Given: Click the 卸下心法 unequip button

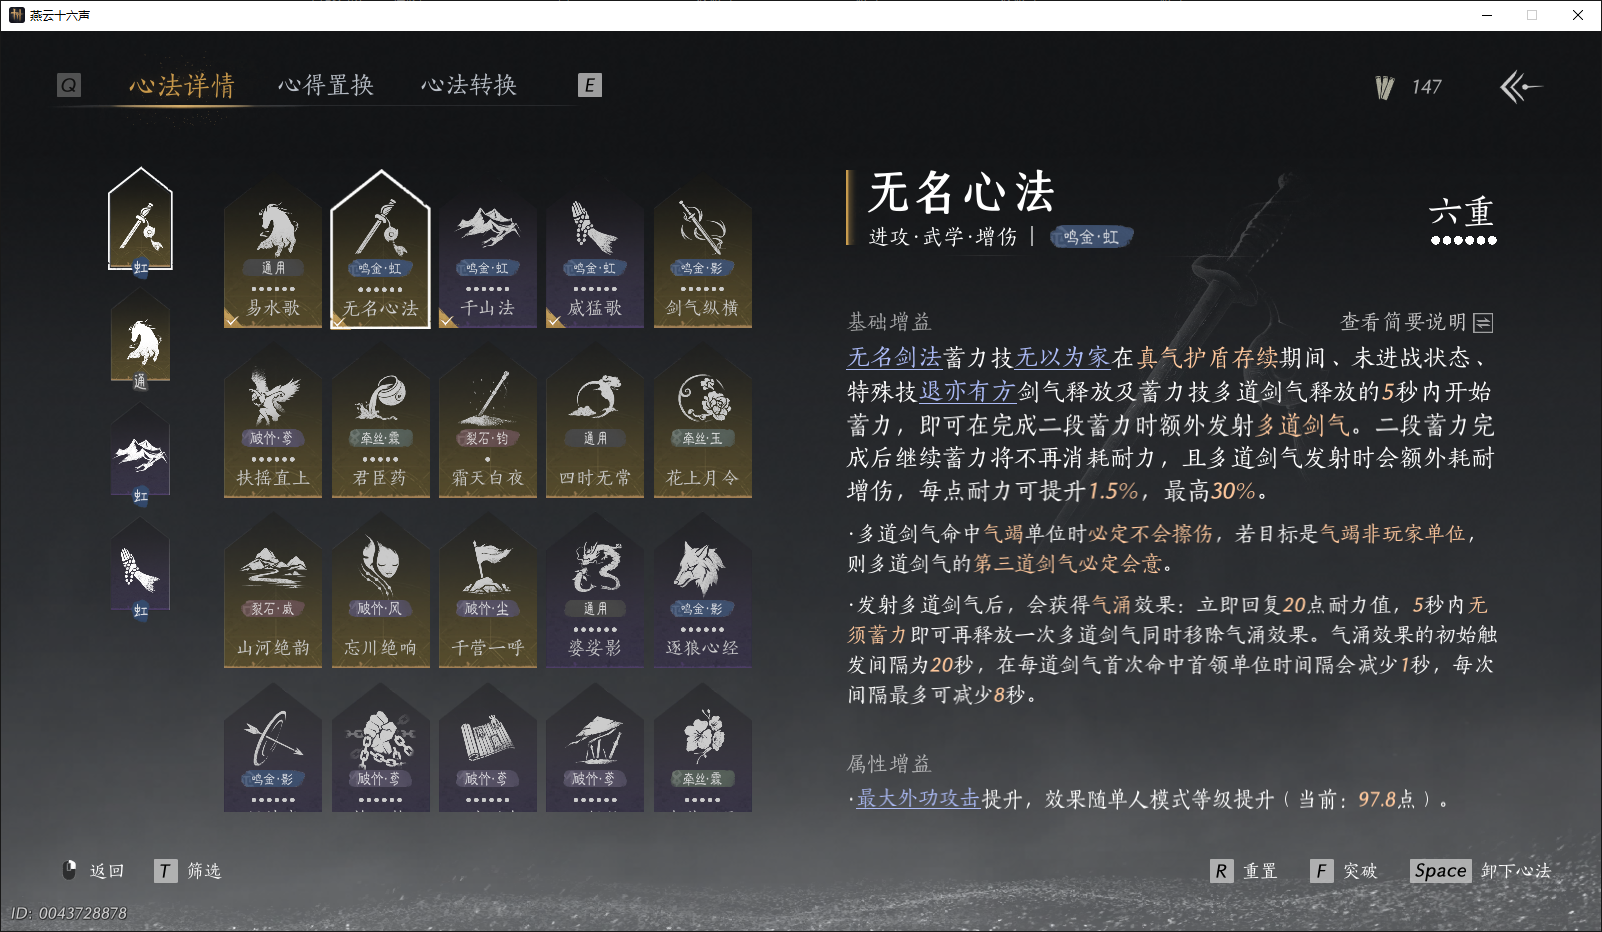Looking at the screenshot, I should [1481, 871].
